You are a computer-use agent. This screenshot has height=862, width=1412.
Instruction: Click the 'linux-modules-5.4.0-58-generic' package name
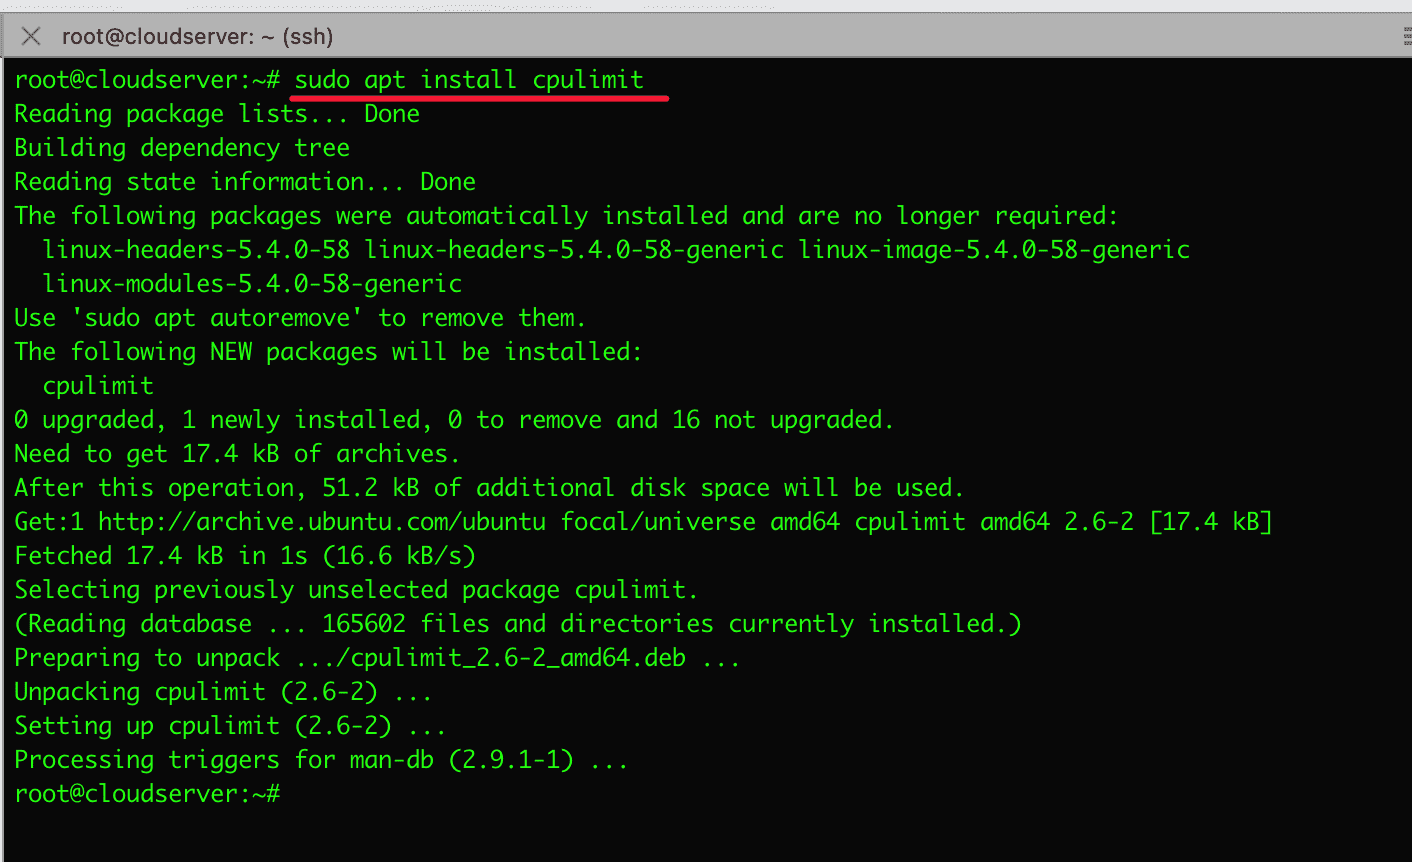tap(252, 284)
